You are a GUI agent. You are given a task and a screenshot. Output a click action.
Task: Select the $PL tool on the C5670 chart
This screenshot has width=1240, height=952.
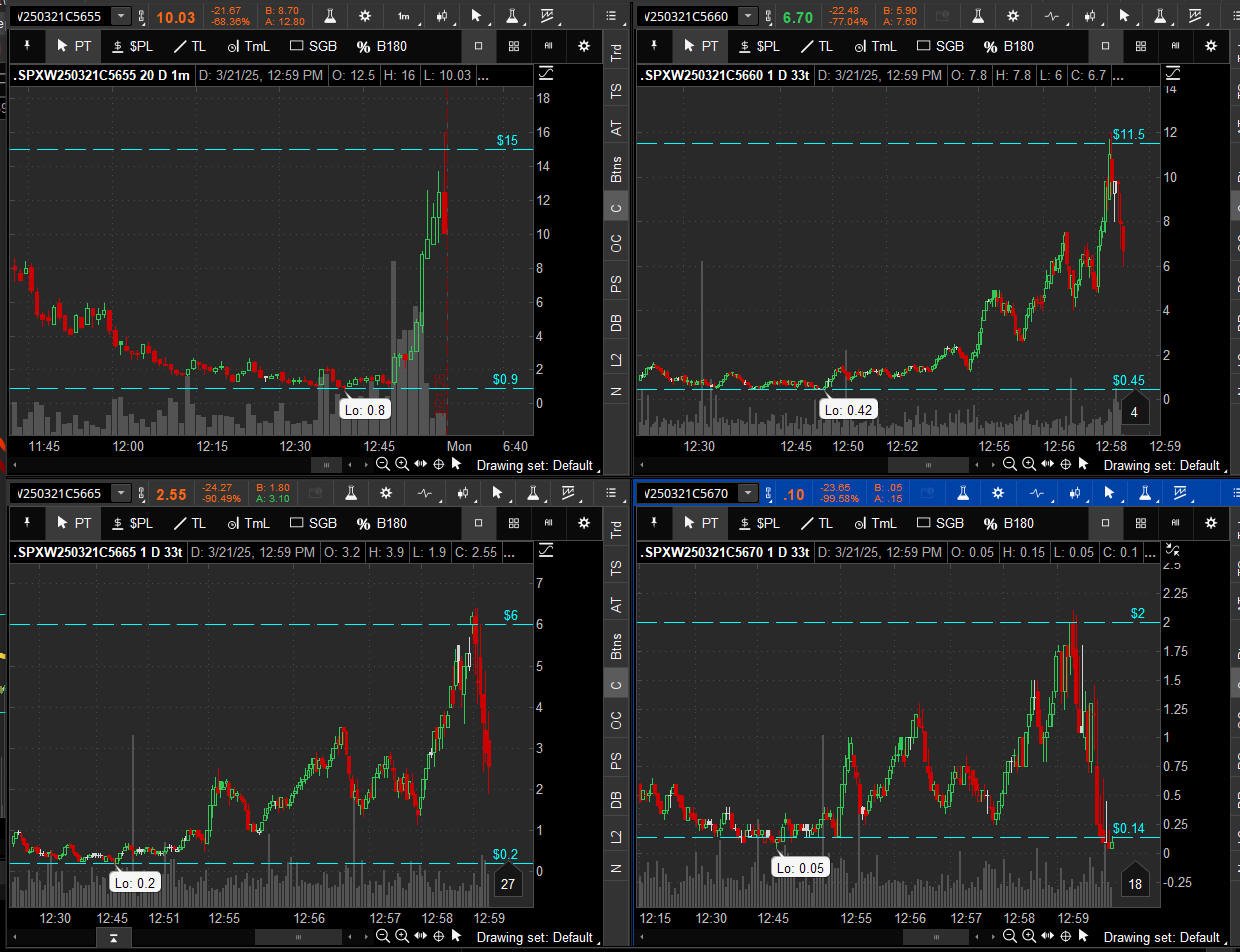pyautogui.click(x=760, y=523)
